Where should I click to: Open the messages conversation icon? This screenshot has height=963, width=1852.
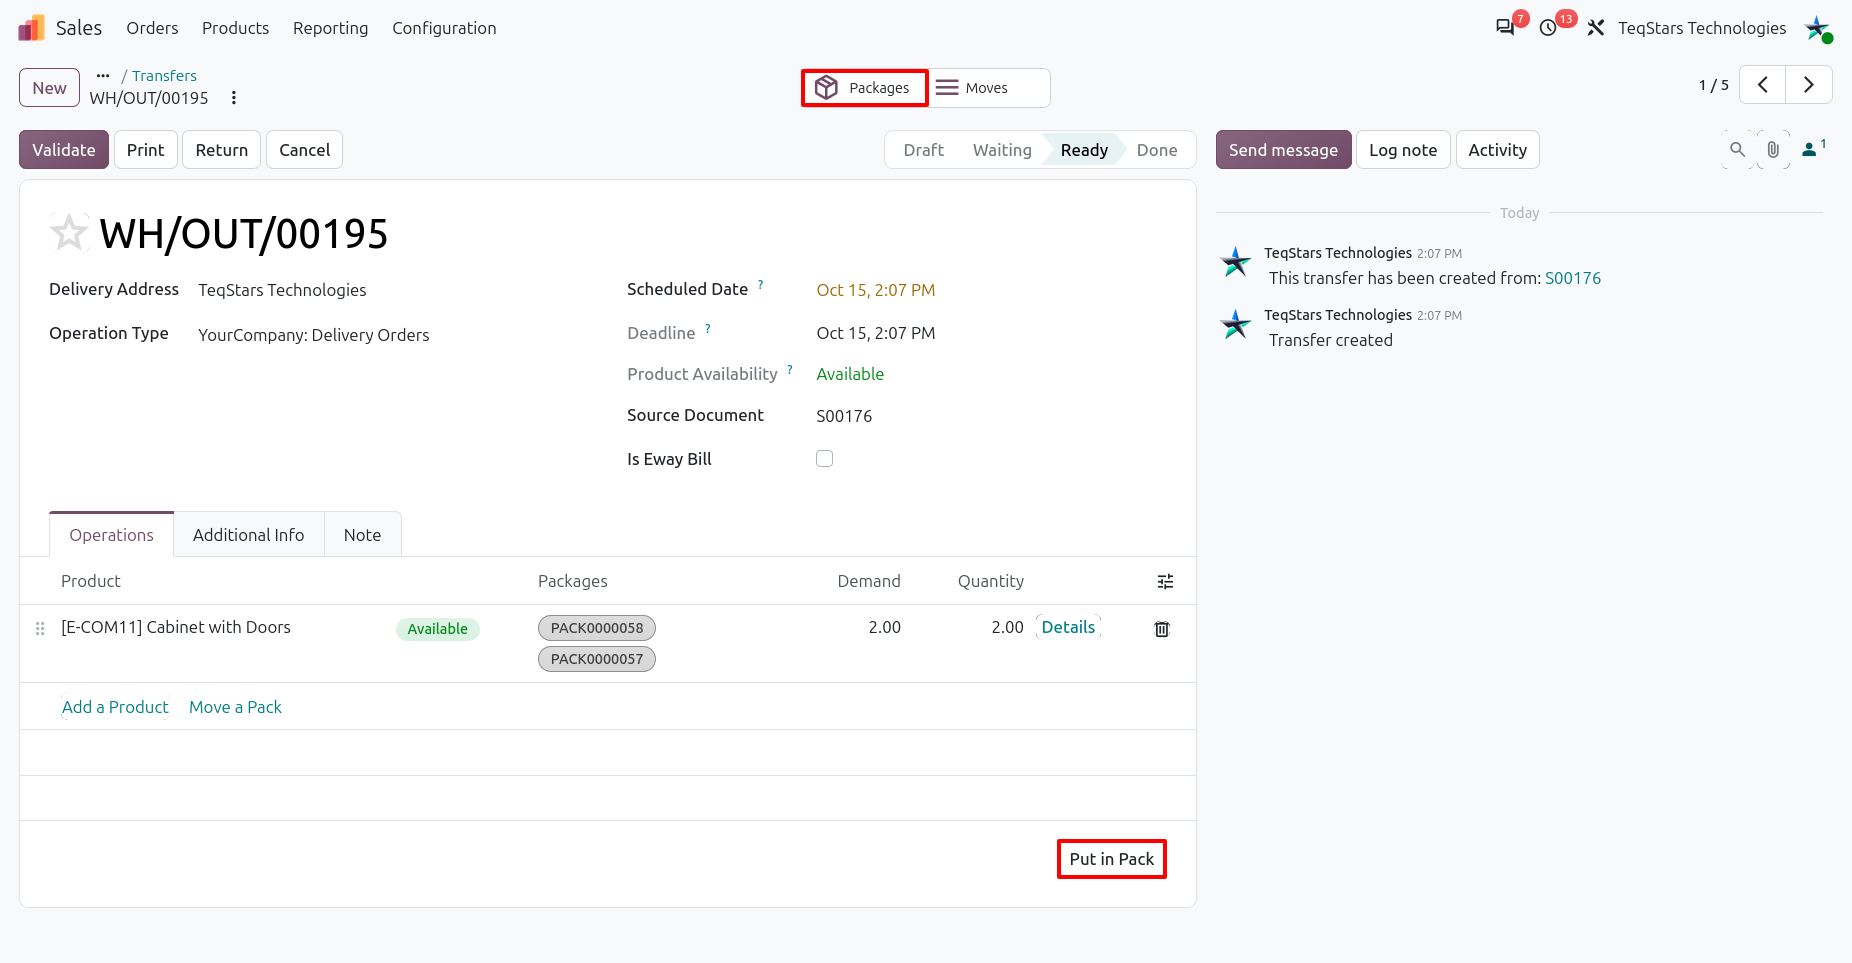click(1505, 28)
